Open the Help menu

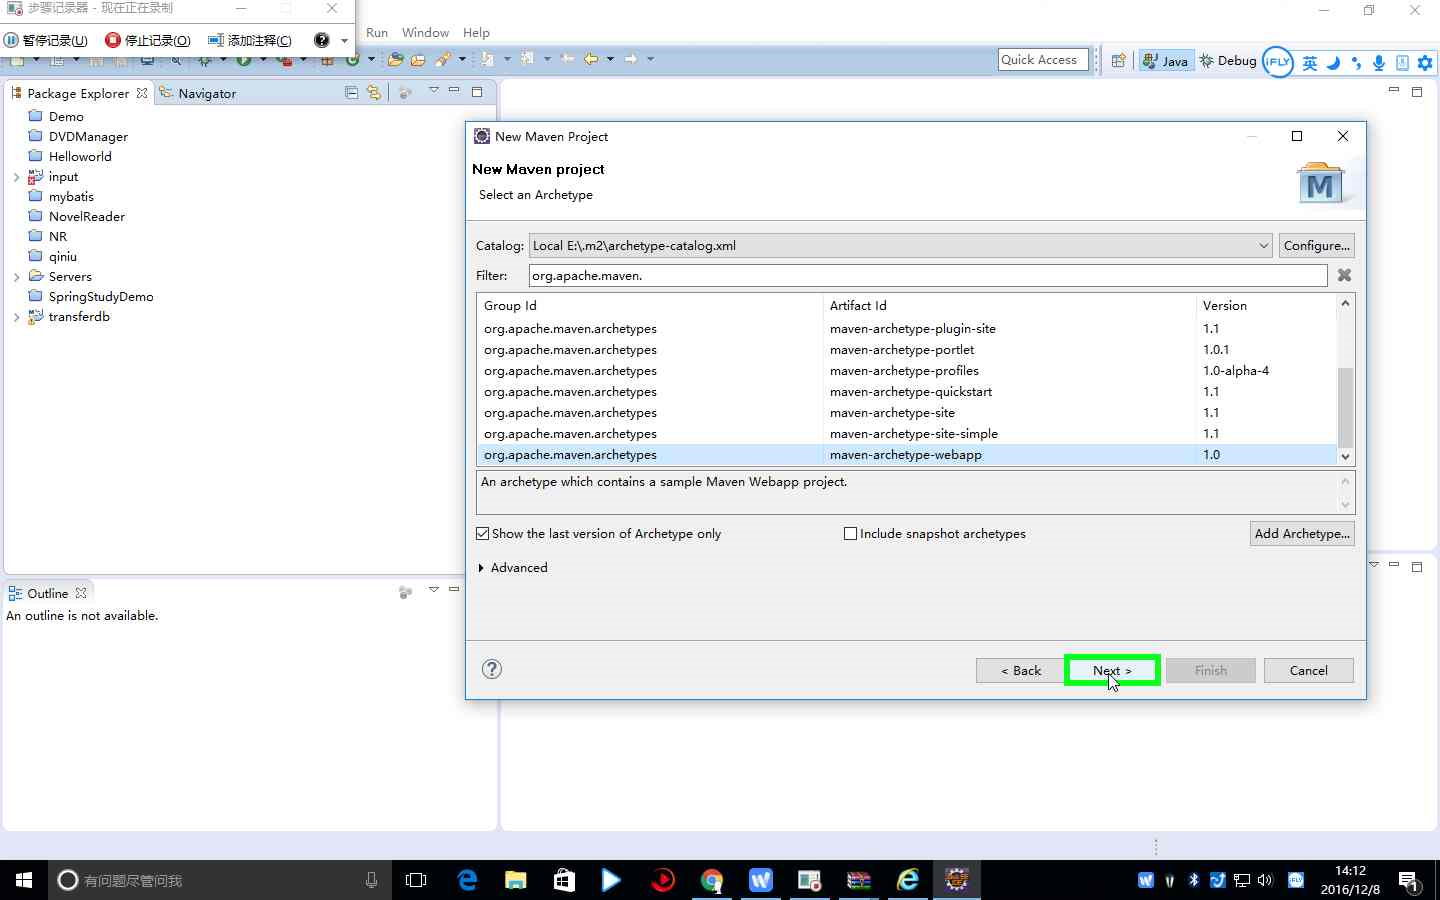[x=476, y=32]
